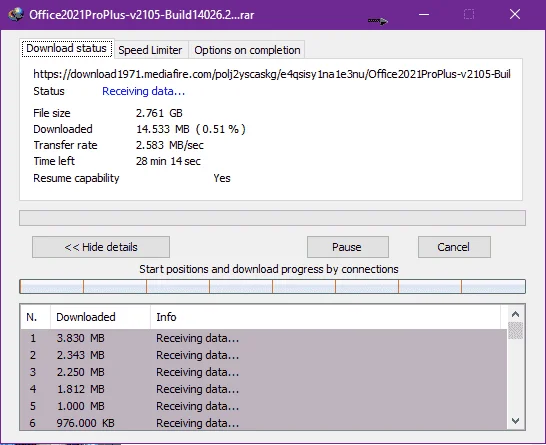Pause the current download

(x=348, y=247)
